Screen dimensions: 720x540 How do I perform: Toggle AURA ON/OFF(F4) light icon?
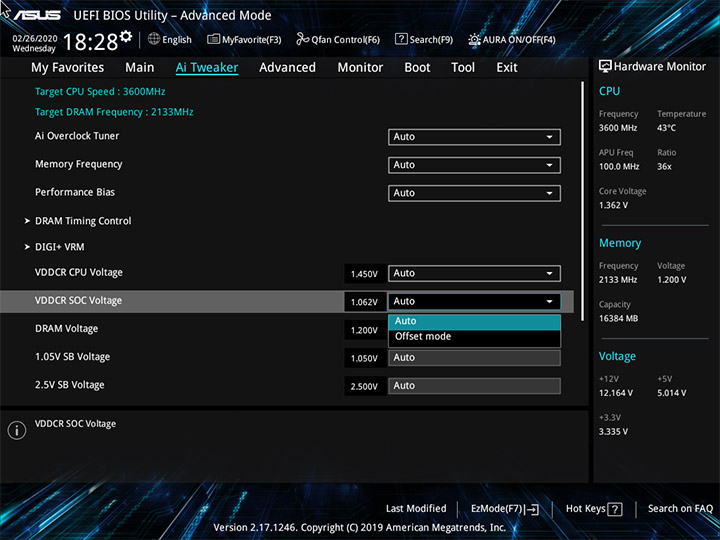tap(474, 39)
